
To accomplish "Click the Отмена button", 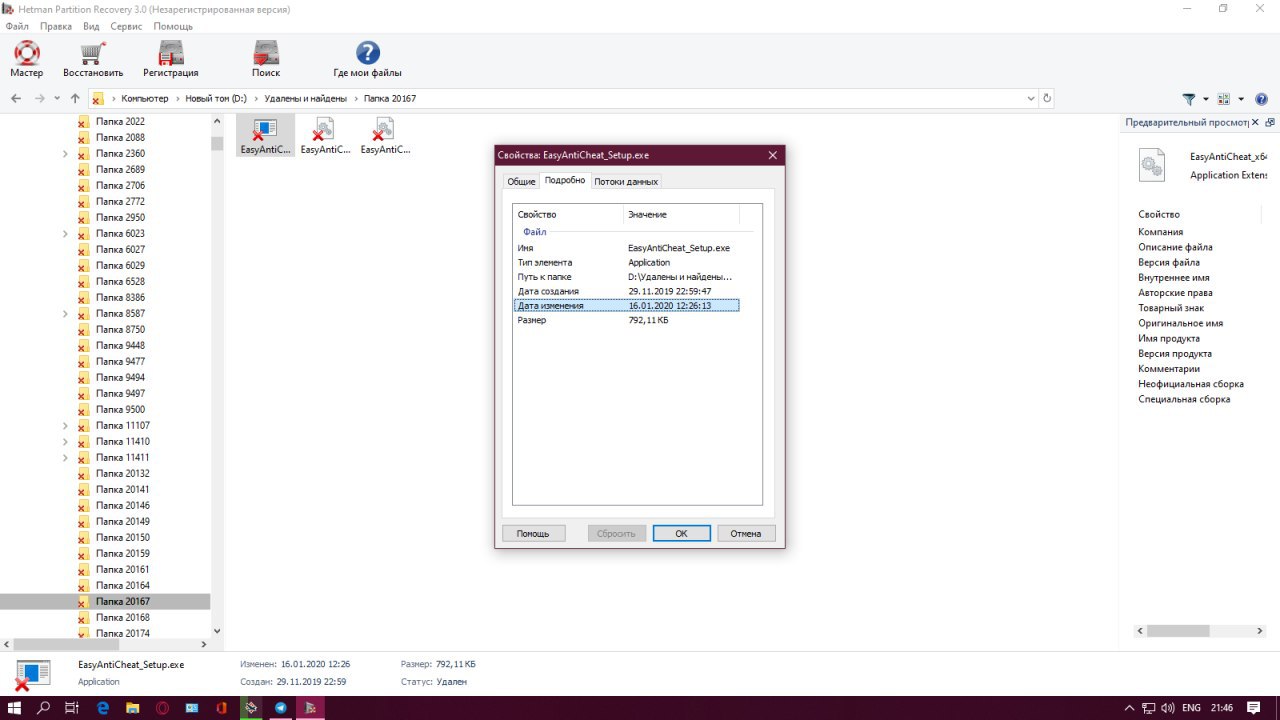I will [746, 534].
